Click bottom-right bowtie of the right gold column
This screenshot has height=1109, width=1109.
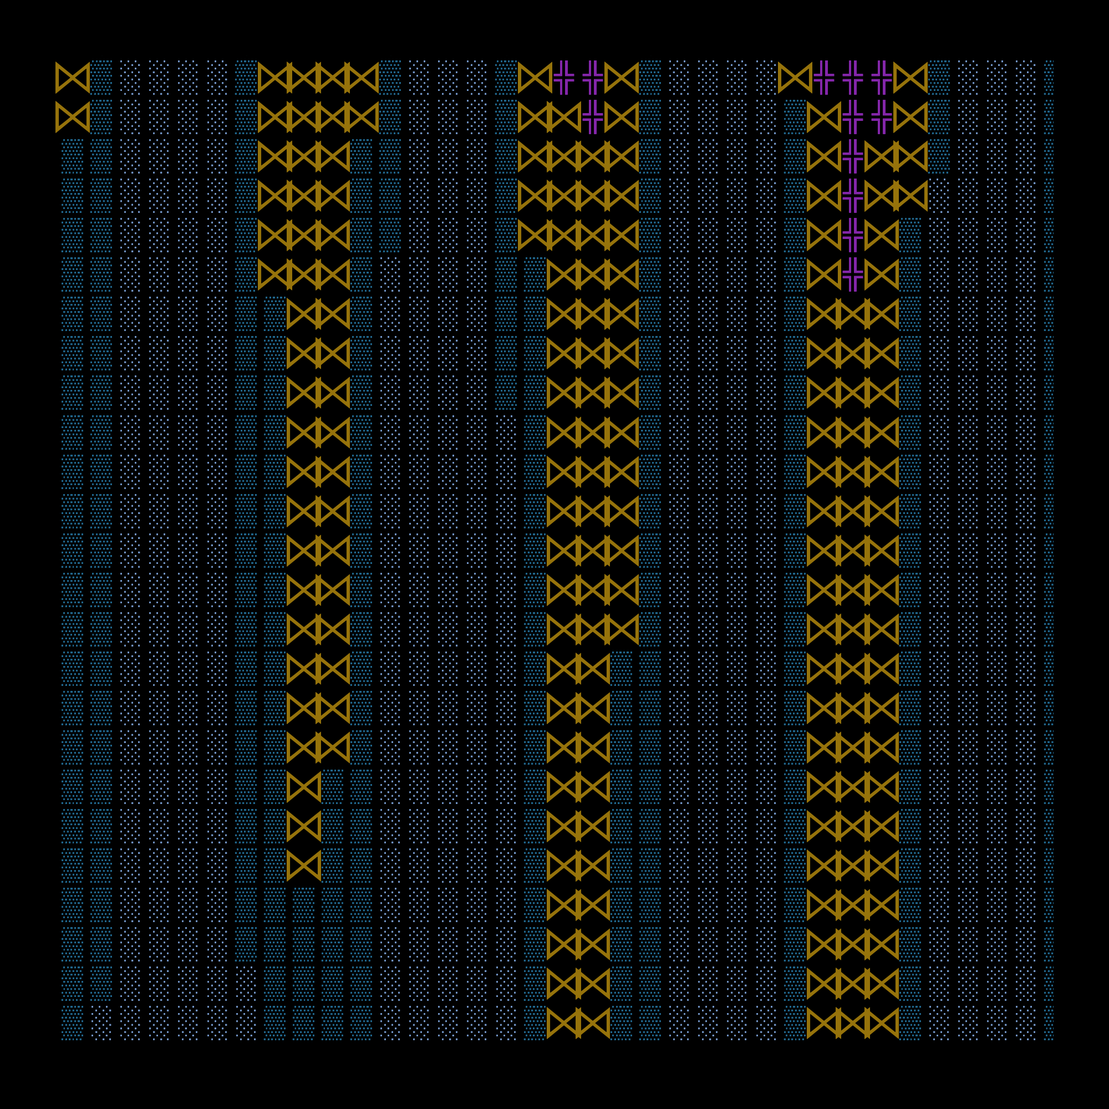pos(881,1022)
